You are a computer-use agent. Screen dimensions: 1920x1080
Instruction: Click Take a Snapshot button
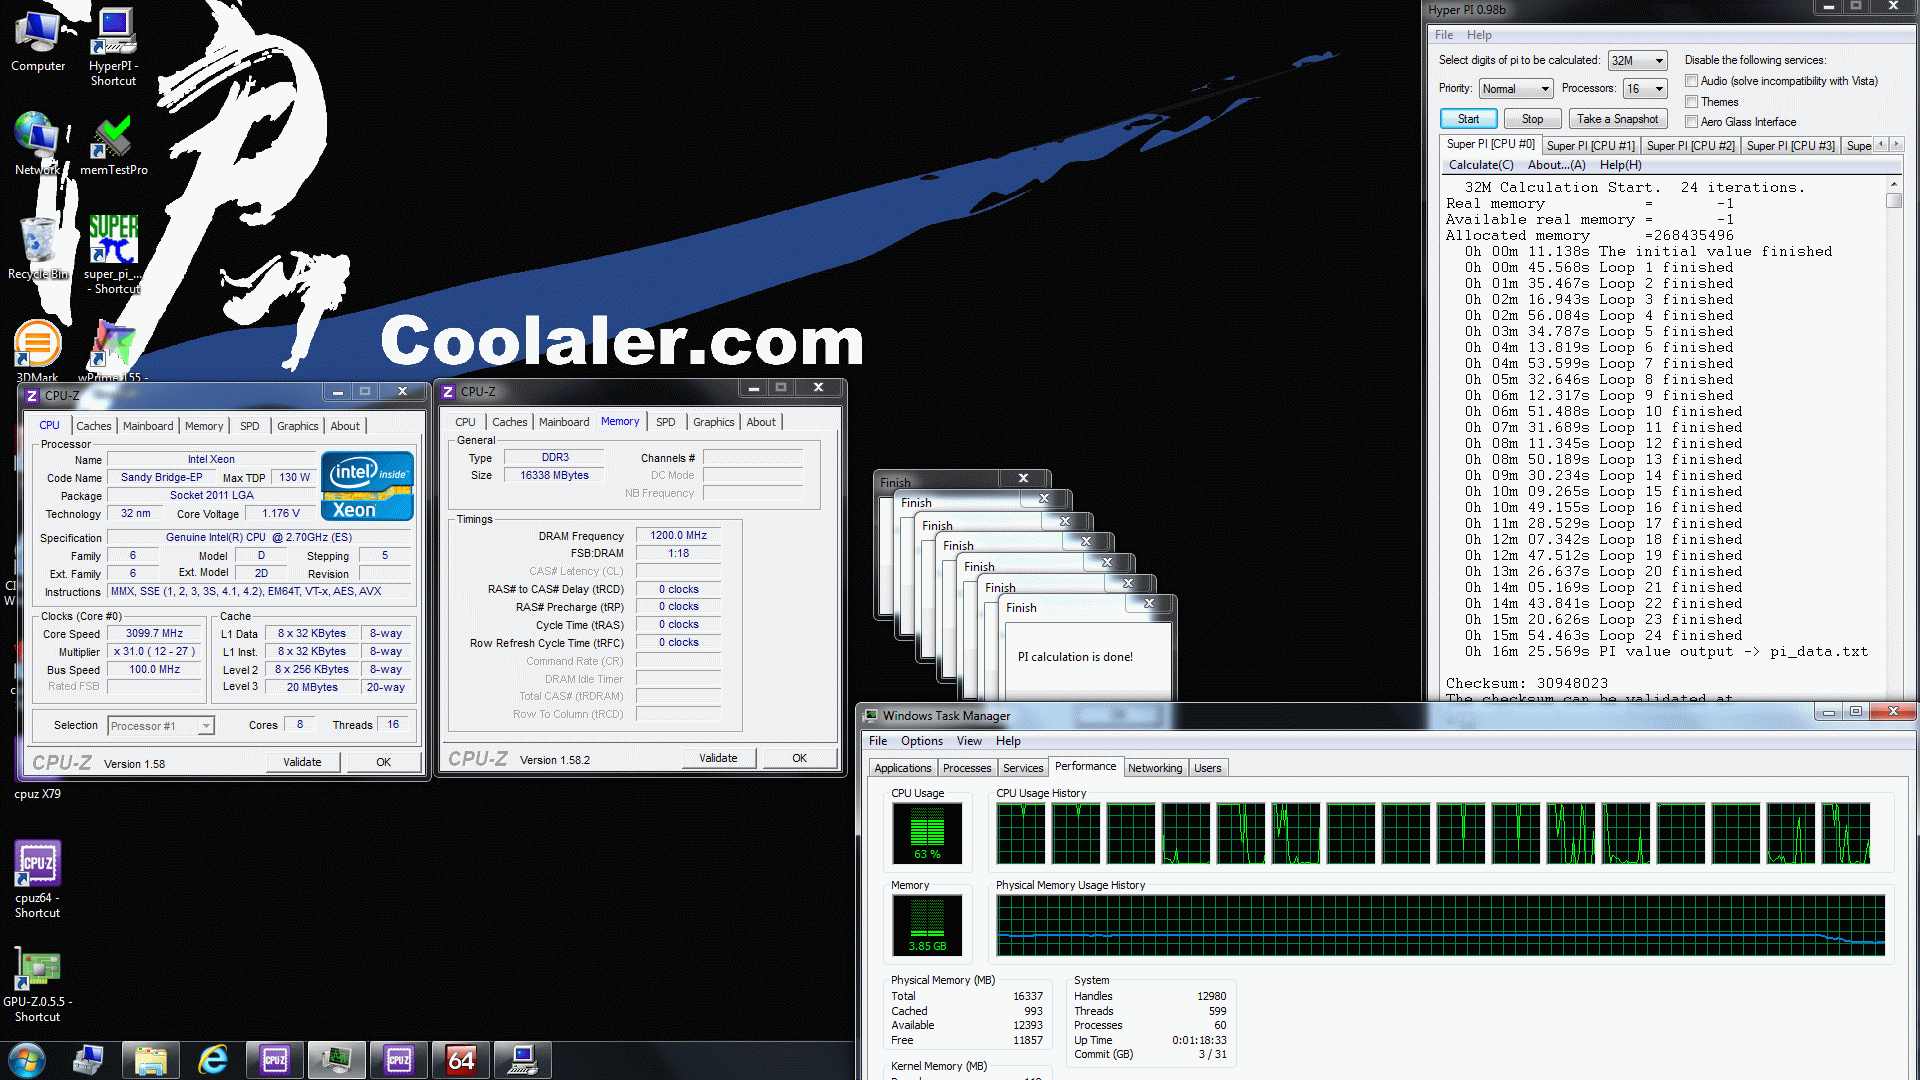[1617, 119]
